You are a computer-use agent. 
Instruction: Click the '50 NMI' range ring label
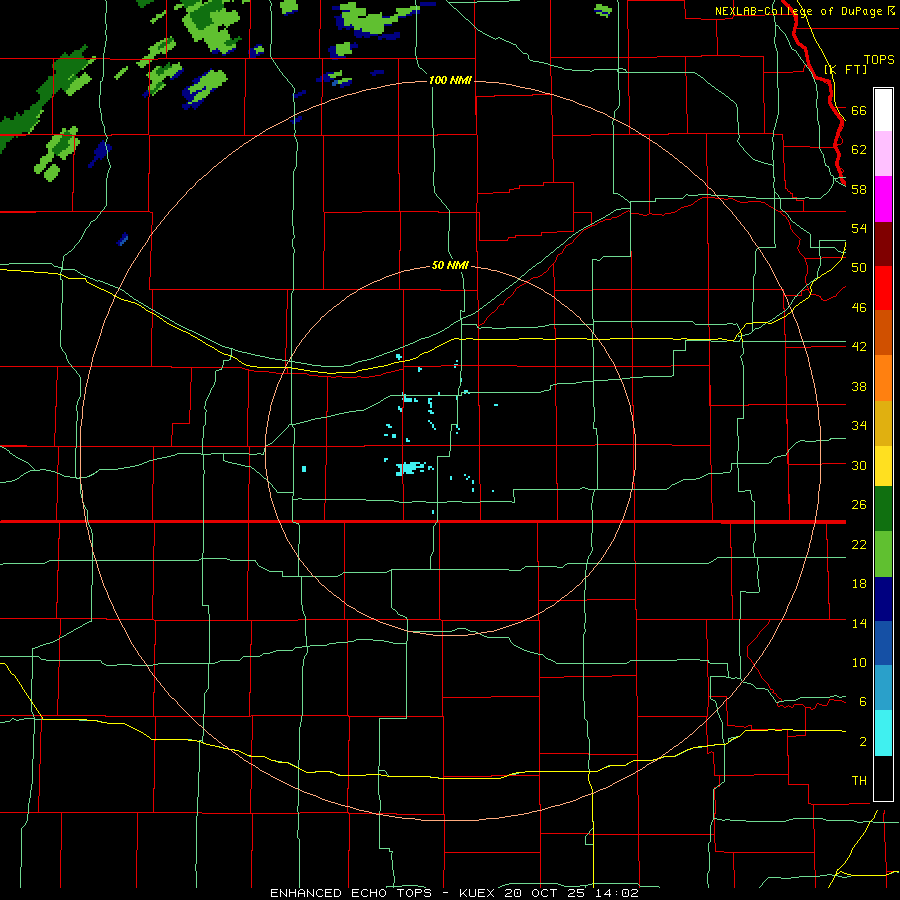pyautogui.click(x=450, y=265)
